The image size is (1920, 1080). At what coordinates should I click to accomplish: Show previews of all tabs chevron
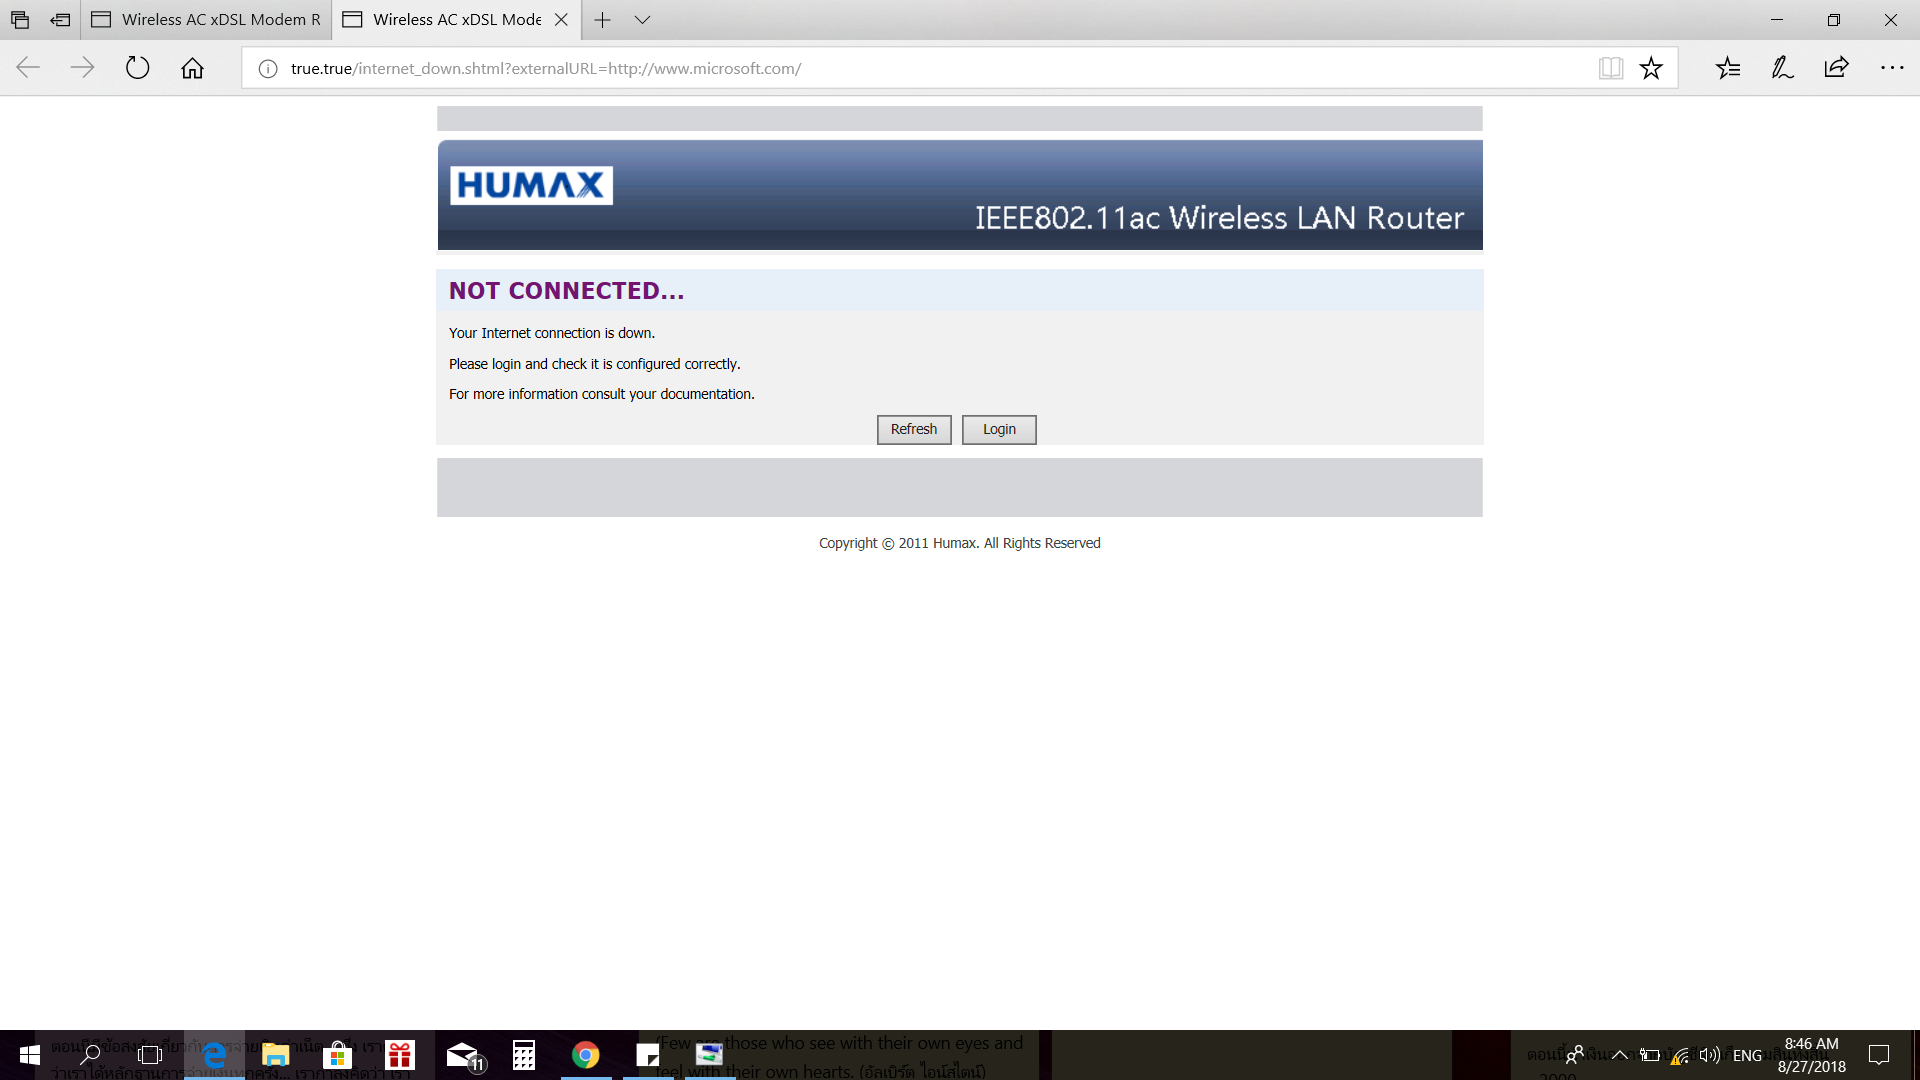click(642, 20)
